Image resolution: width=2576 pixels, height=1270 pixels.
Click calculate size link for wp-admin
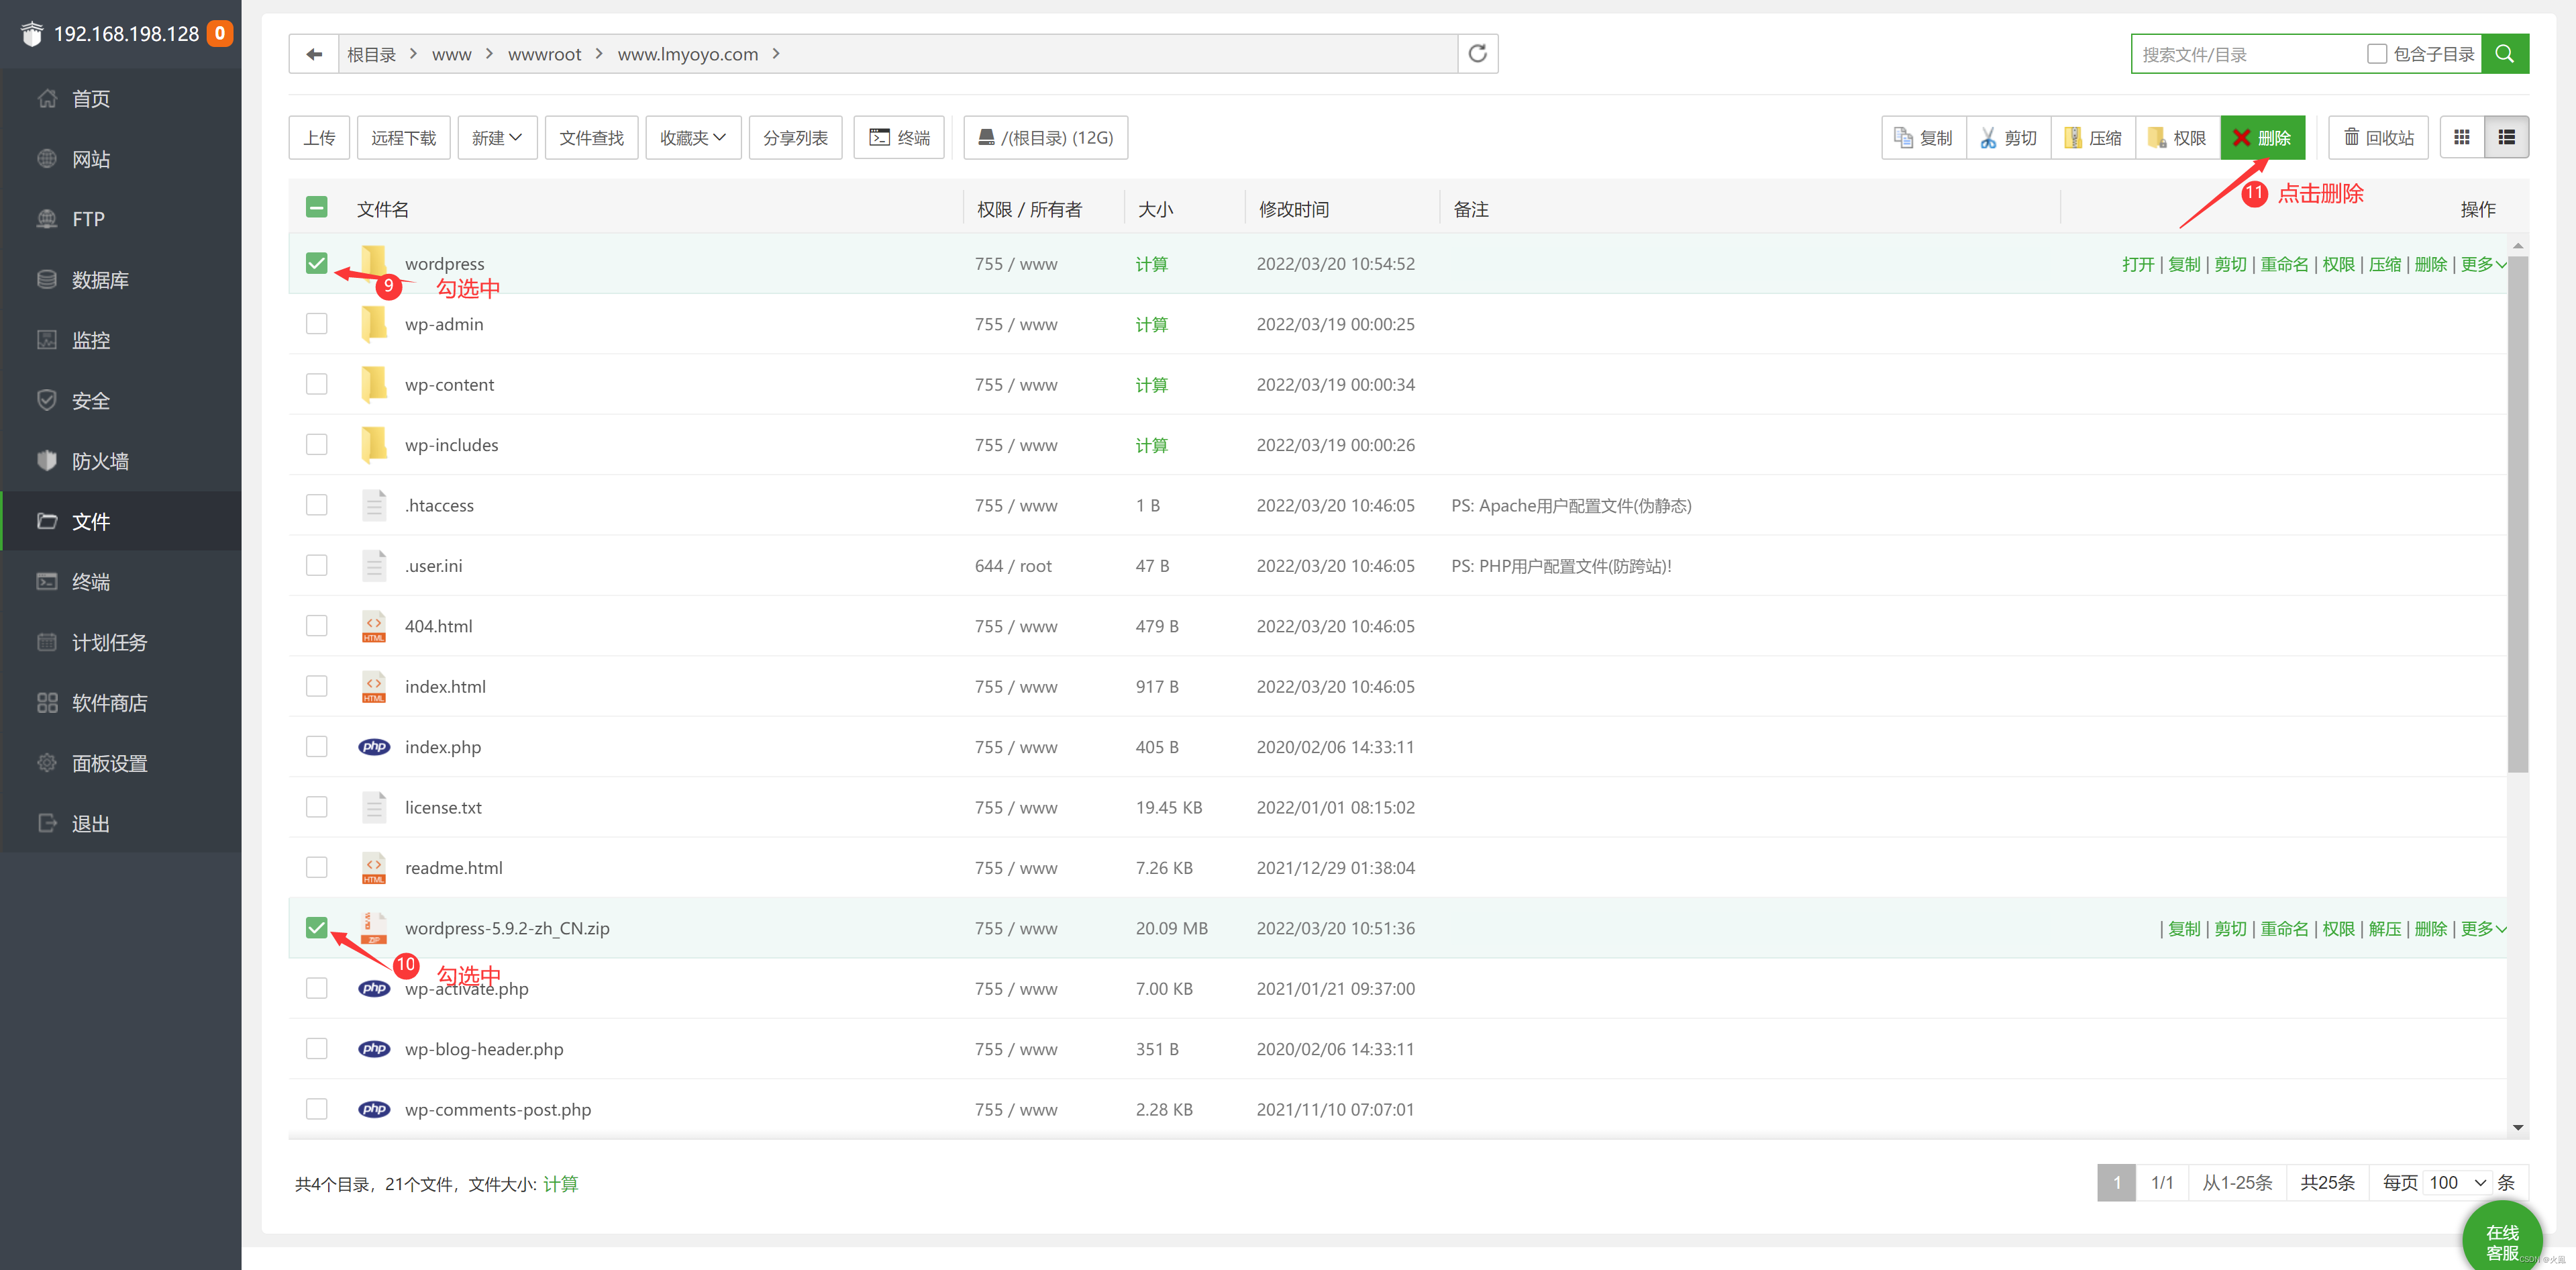click(1151, 324)
